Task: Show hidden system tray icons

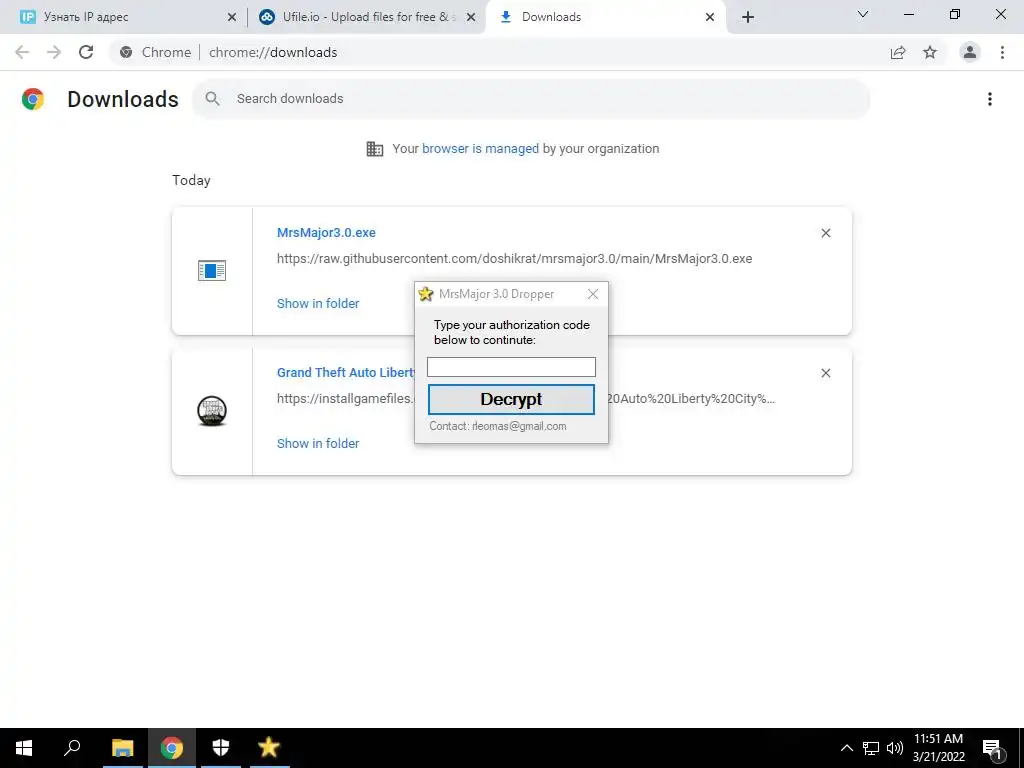Action: pos(846,748)
